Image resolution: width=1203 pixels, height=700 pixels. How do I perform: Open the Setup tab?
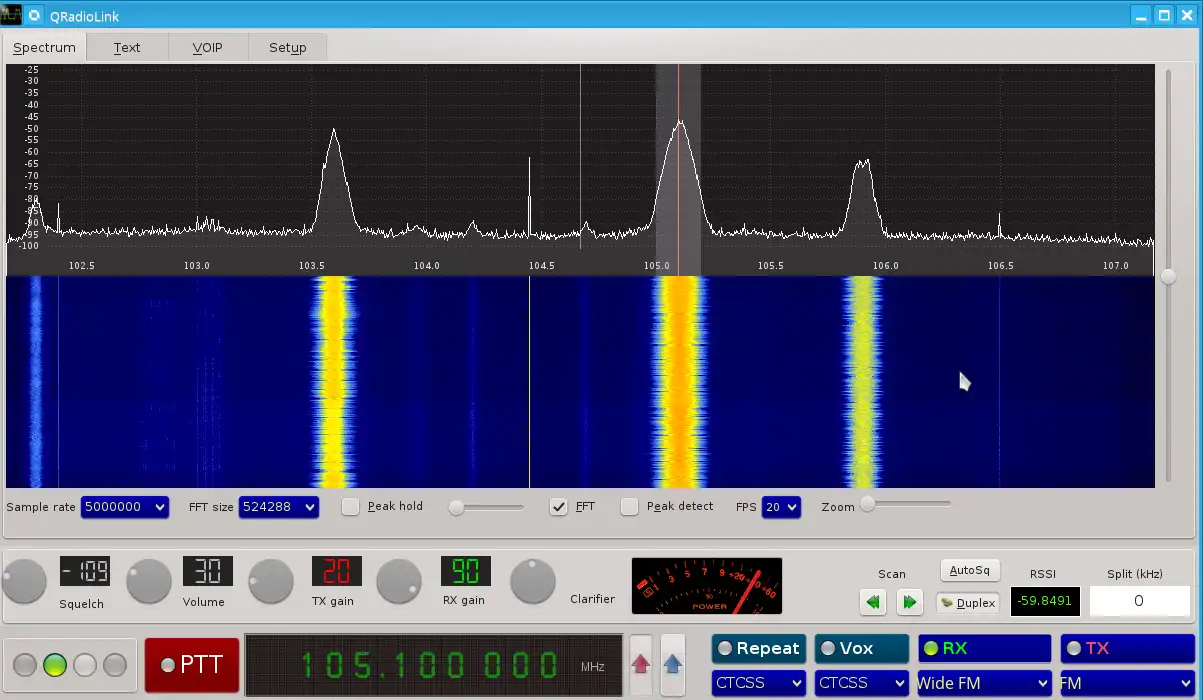(x=287, y=47)
